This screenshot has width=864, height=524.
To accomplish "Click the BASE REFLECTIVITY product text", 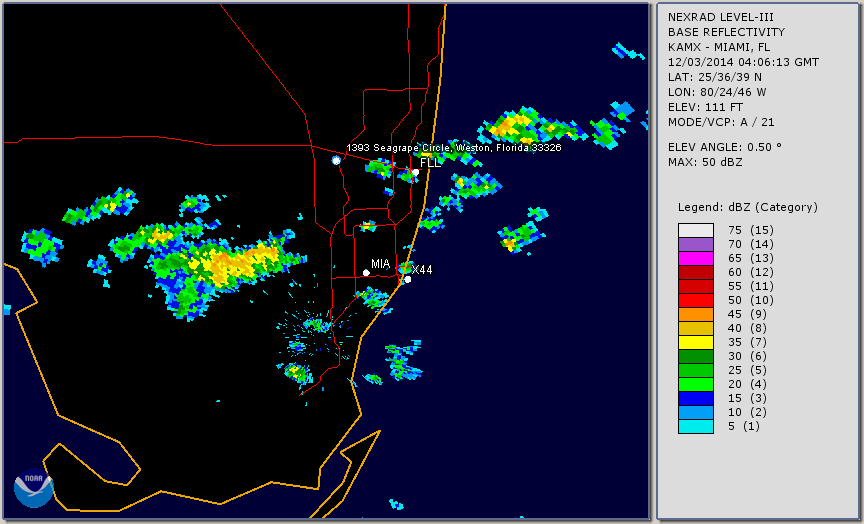I will [726, 32].
